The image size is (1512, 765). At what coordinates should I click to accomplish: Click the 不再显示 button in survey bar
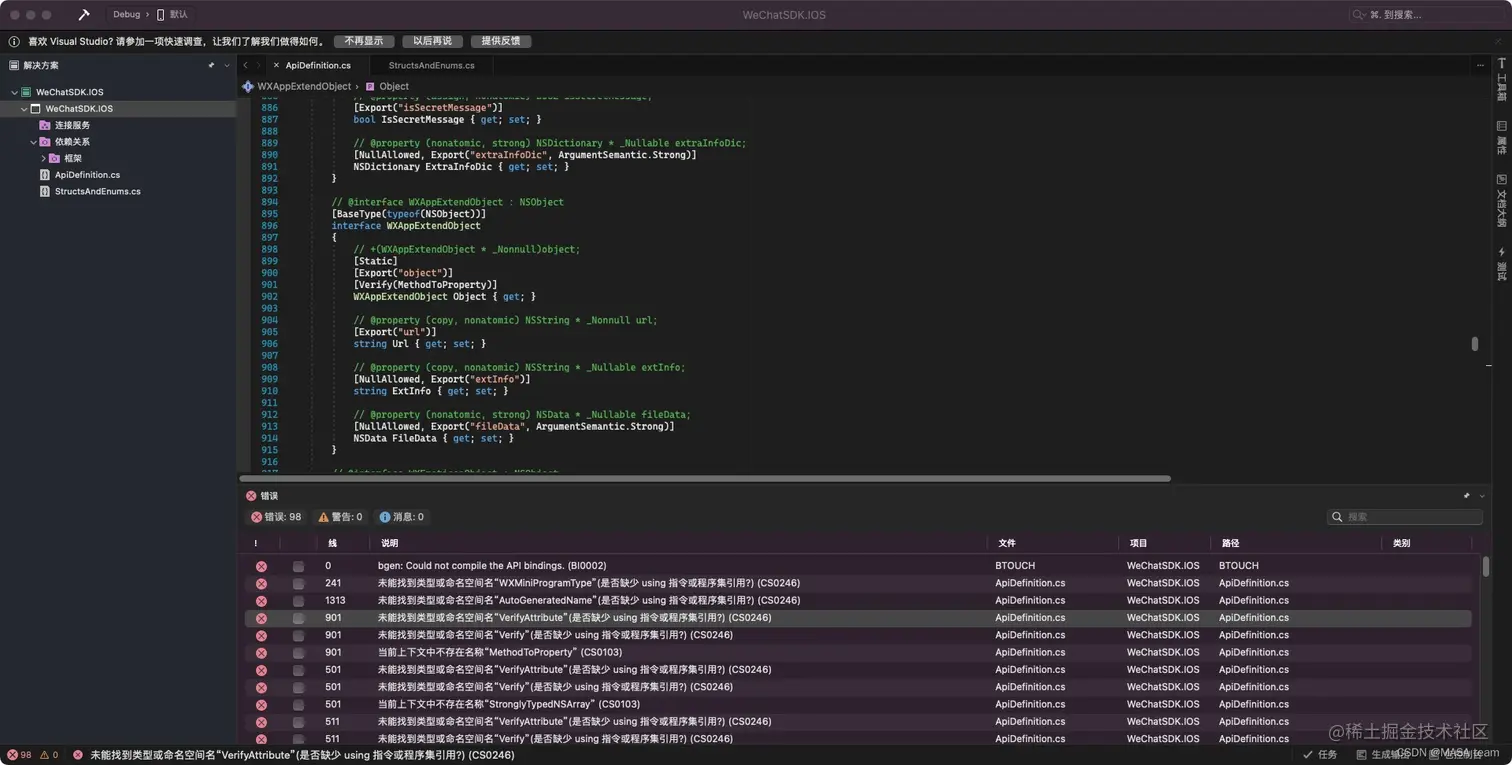pos(363,41)
